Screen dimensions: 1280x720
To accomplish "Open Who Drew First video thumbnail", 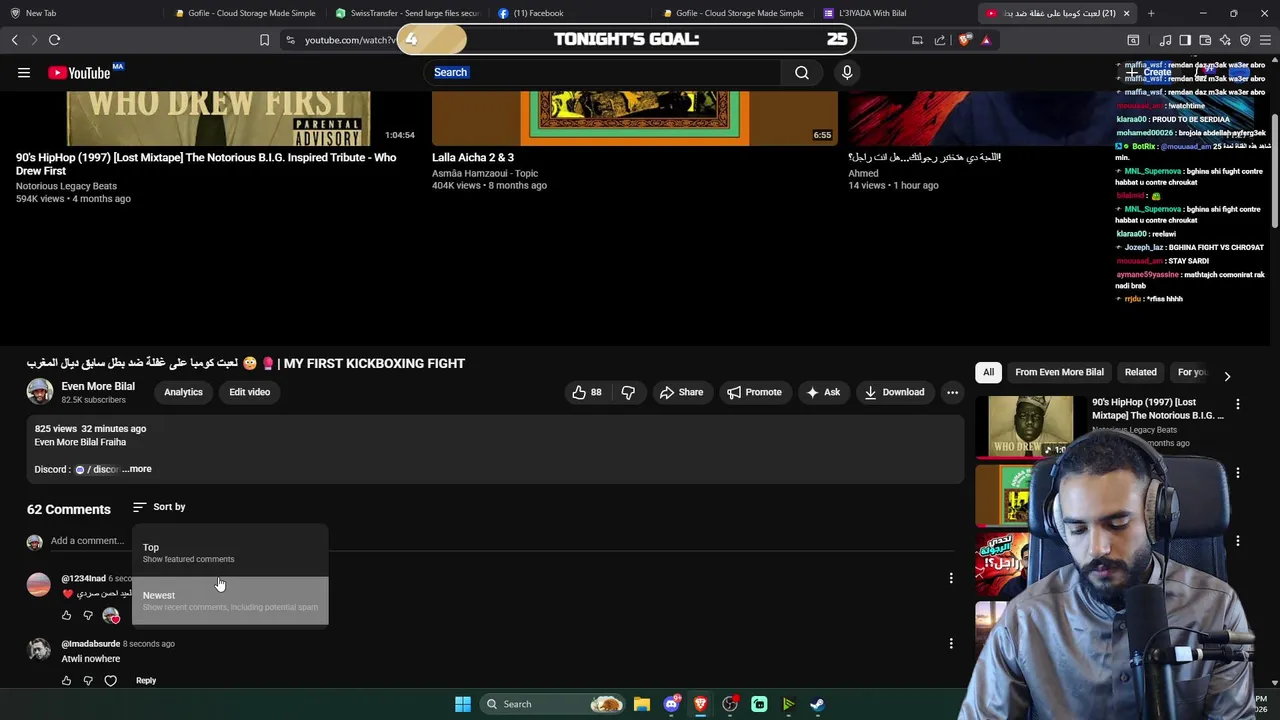I will pyautogui.click(x=218, y=118).
